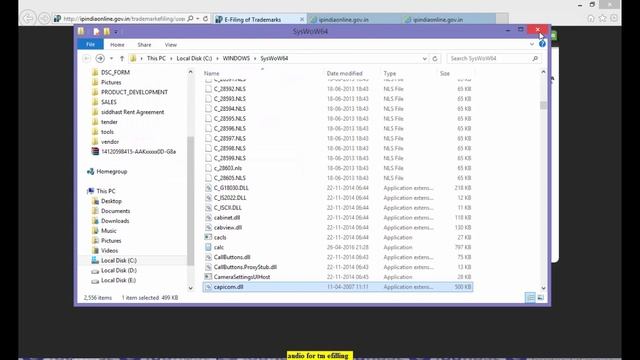Open Explorer help question mark icon
This screenshot has height=360, width=640.
tap(542, 44)
